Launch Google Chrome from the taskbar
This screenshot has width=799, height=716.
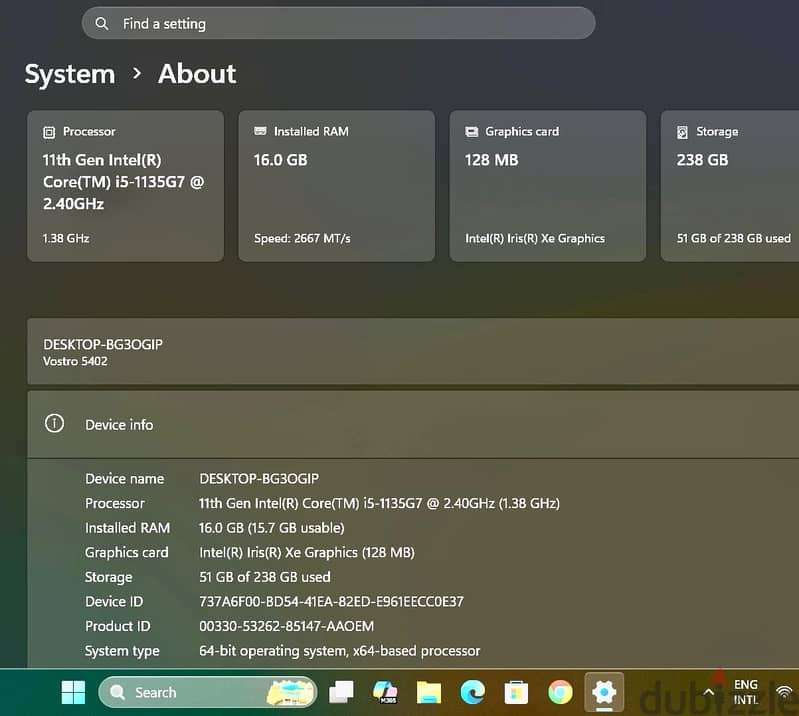(x=561, y=693)
